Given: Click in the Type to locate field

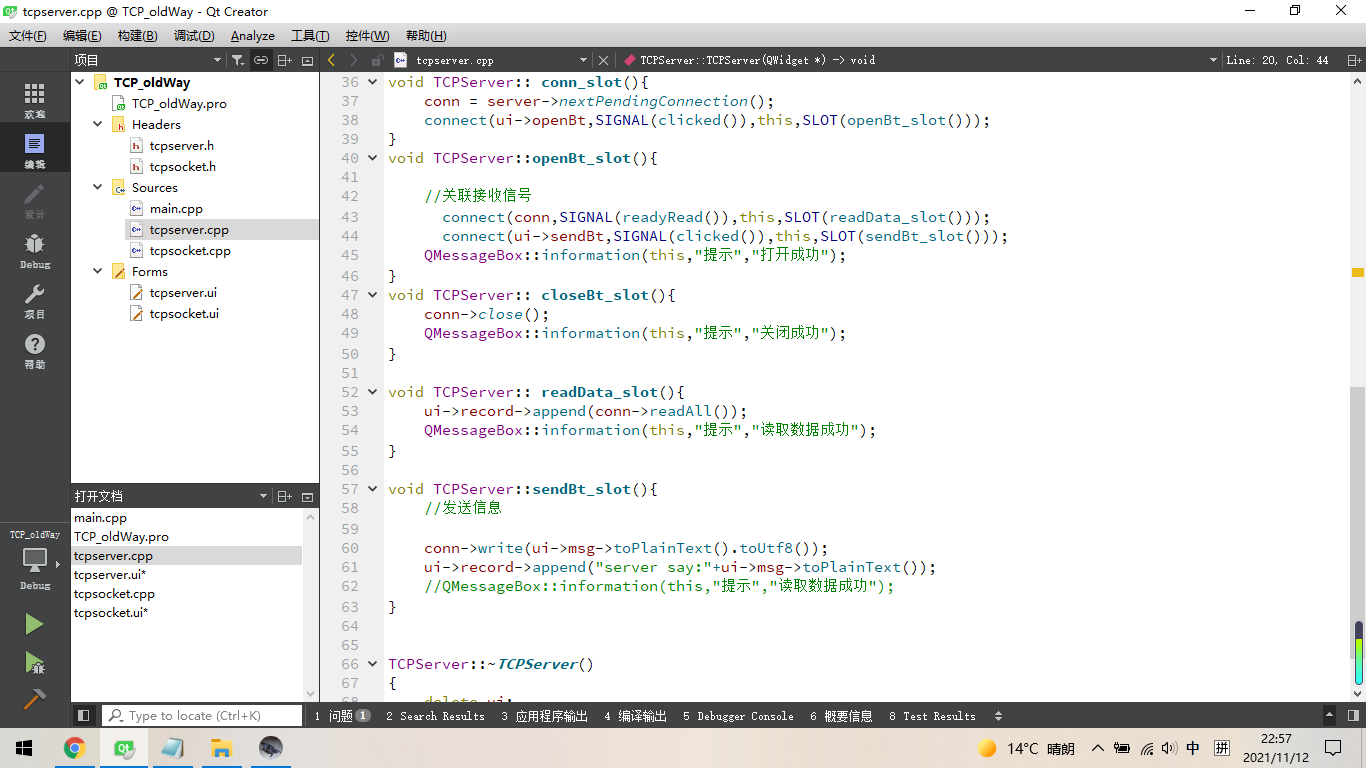Looking at the screenshot, I should coord(203,716).
